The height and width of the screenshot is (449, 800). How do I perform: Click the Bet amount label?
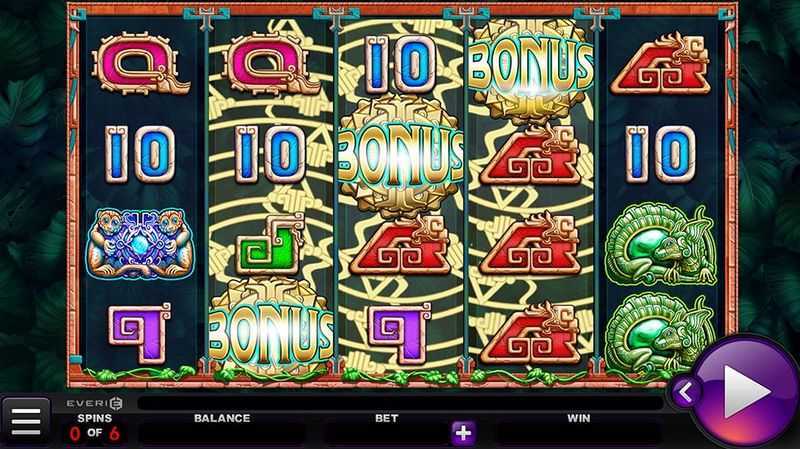[x=386, y=418]
